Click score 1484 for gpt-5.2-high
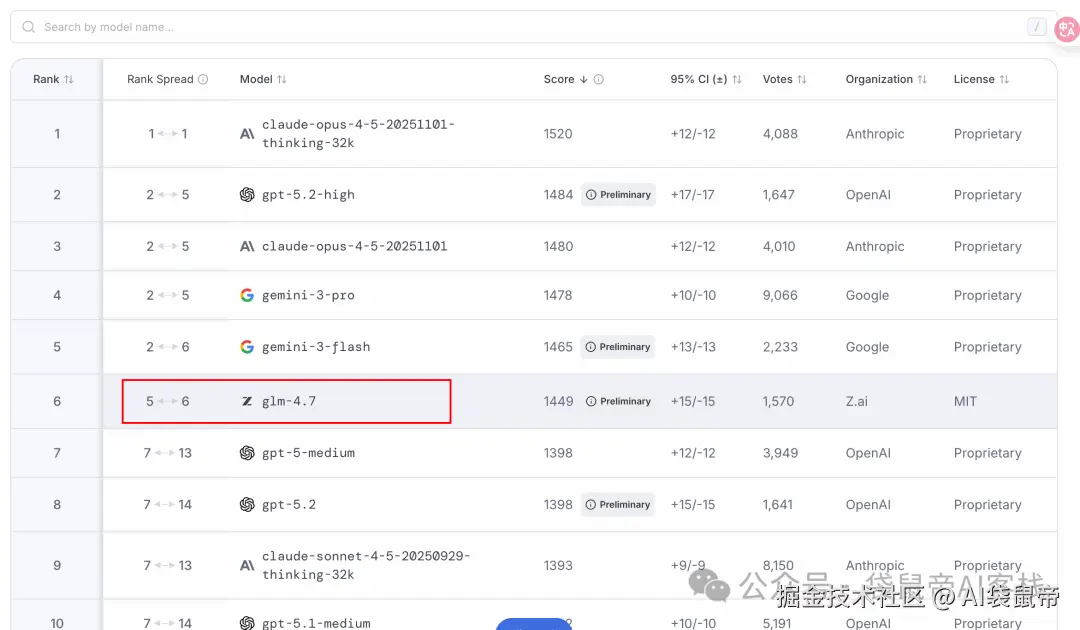The image size is (1080, 630). 558,195
